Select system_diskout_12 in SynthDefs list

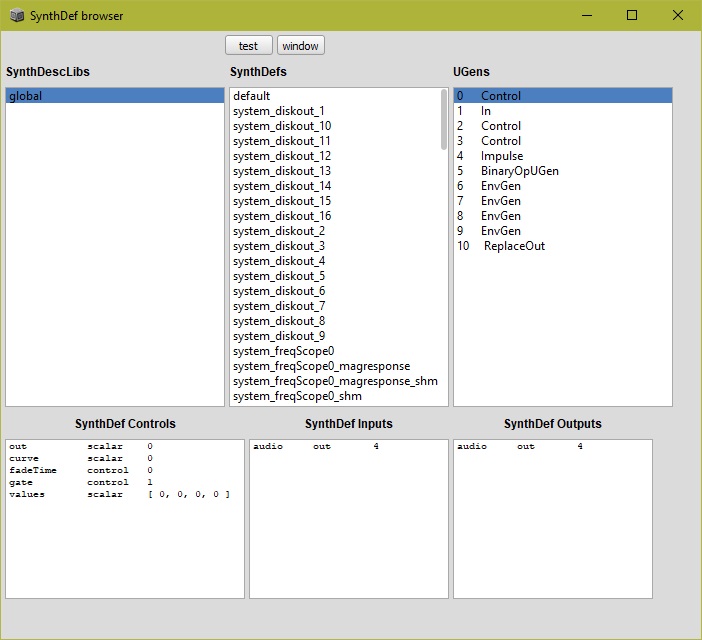point(335,156)
